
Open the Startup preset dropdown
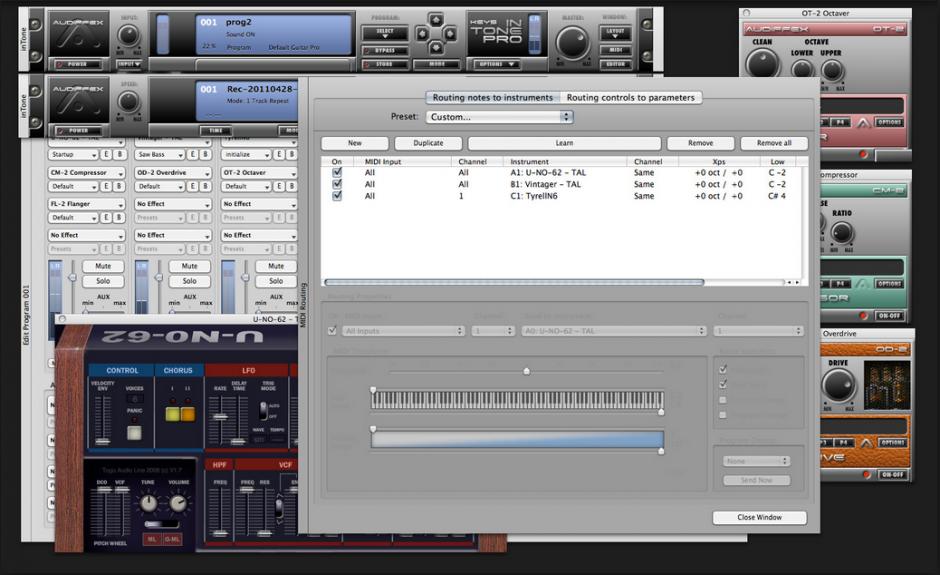point(73,155)
